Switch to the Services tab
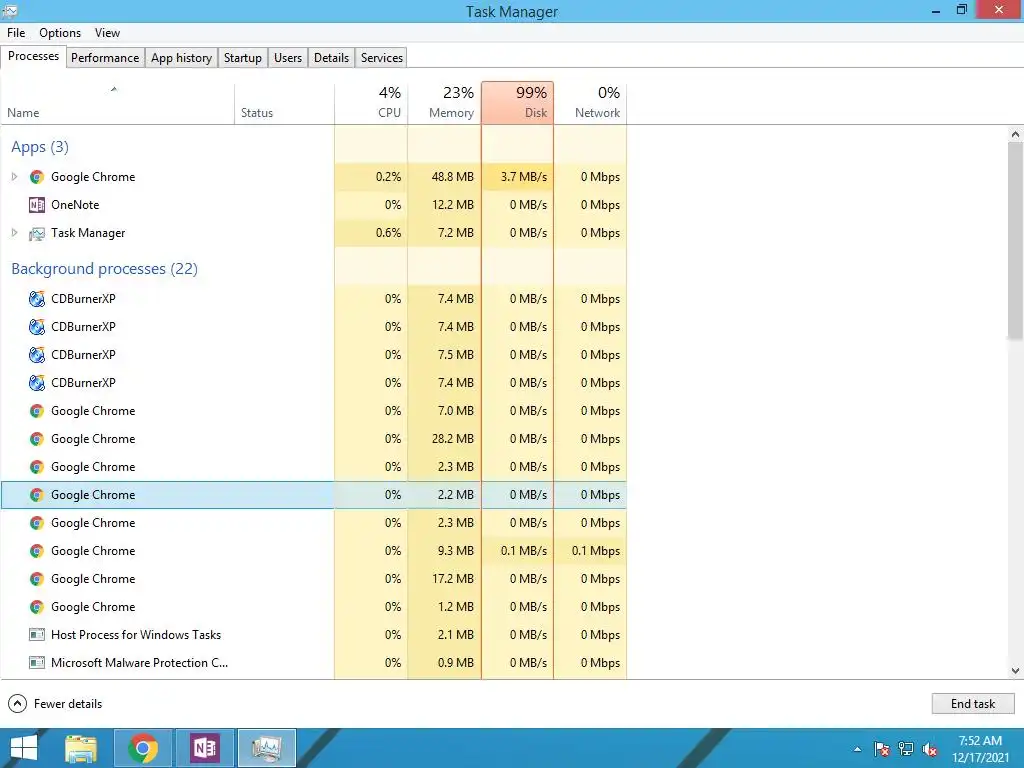This screenshot has width=1024, height=768. (x=382, y=57)
